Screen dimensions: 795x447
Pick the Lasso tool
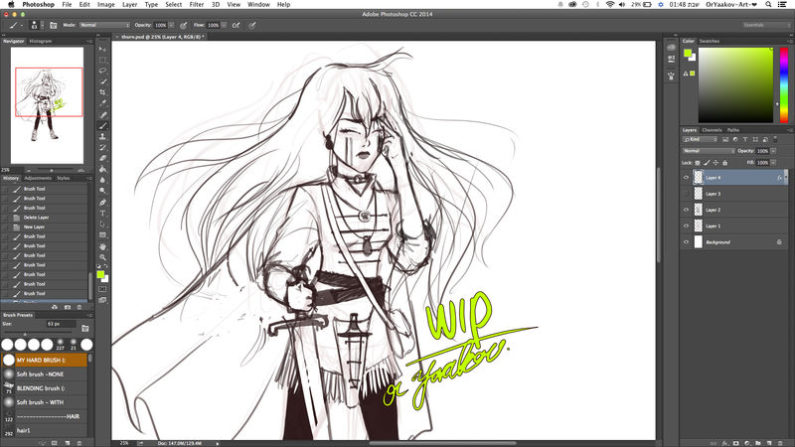103,70
